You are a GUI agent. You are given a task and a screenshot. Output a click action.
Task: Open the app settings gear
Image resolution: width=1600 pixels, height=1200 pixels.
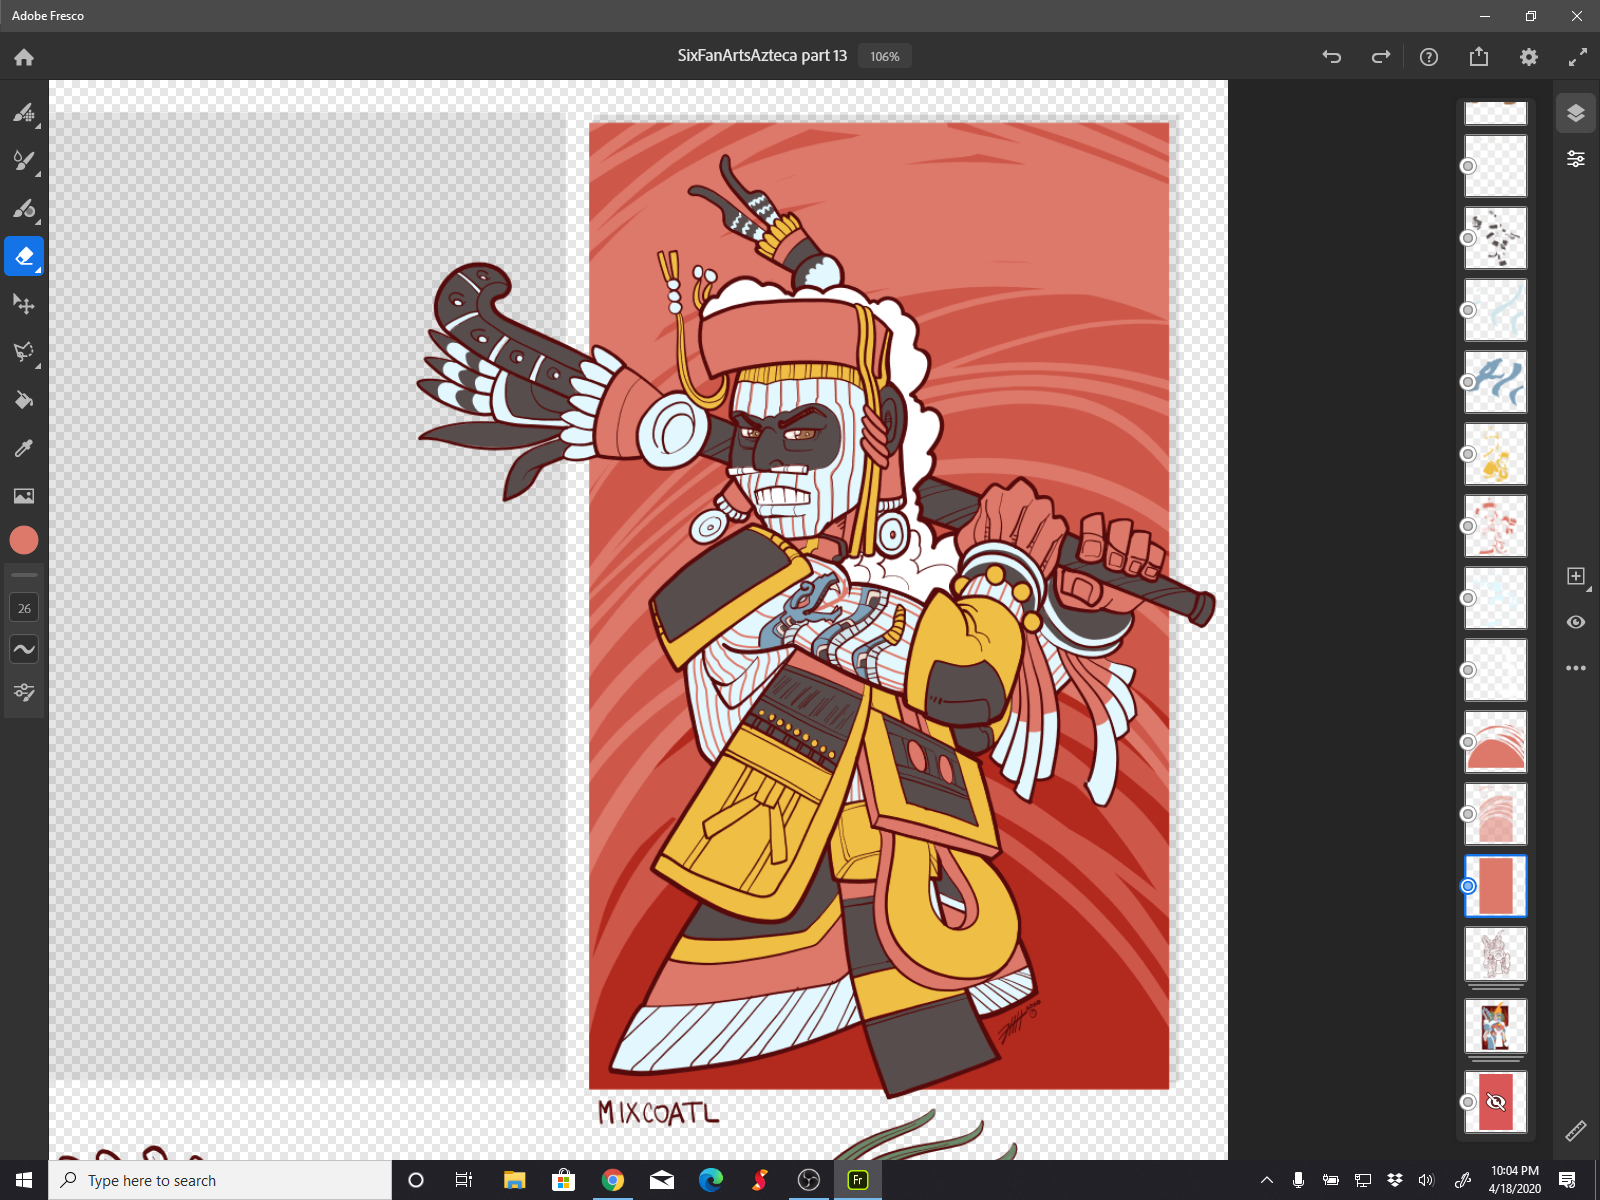coord(1529,57)
